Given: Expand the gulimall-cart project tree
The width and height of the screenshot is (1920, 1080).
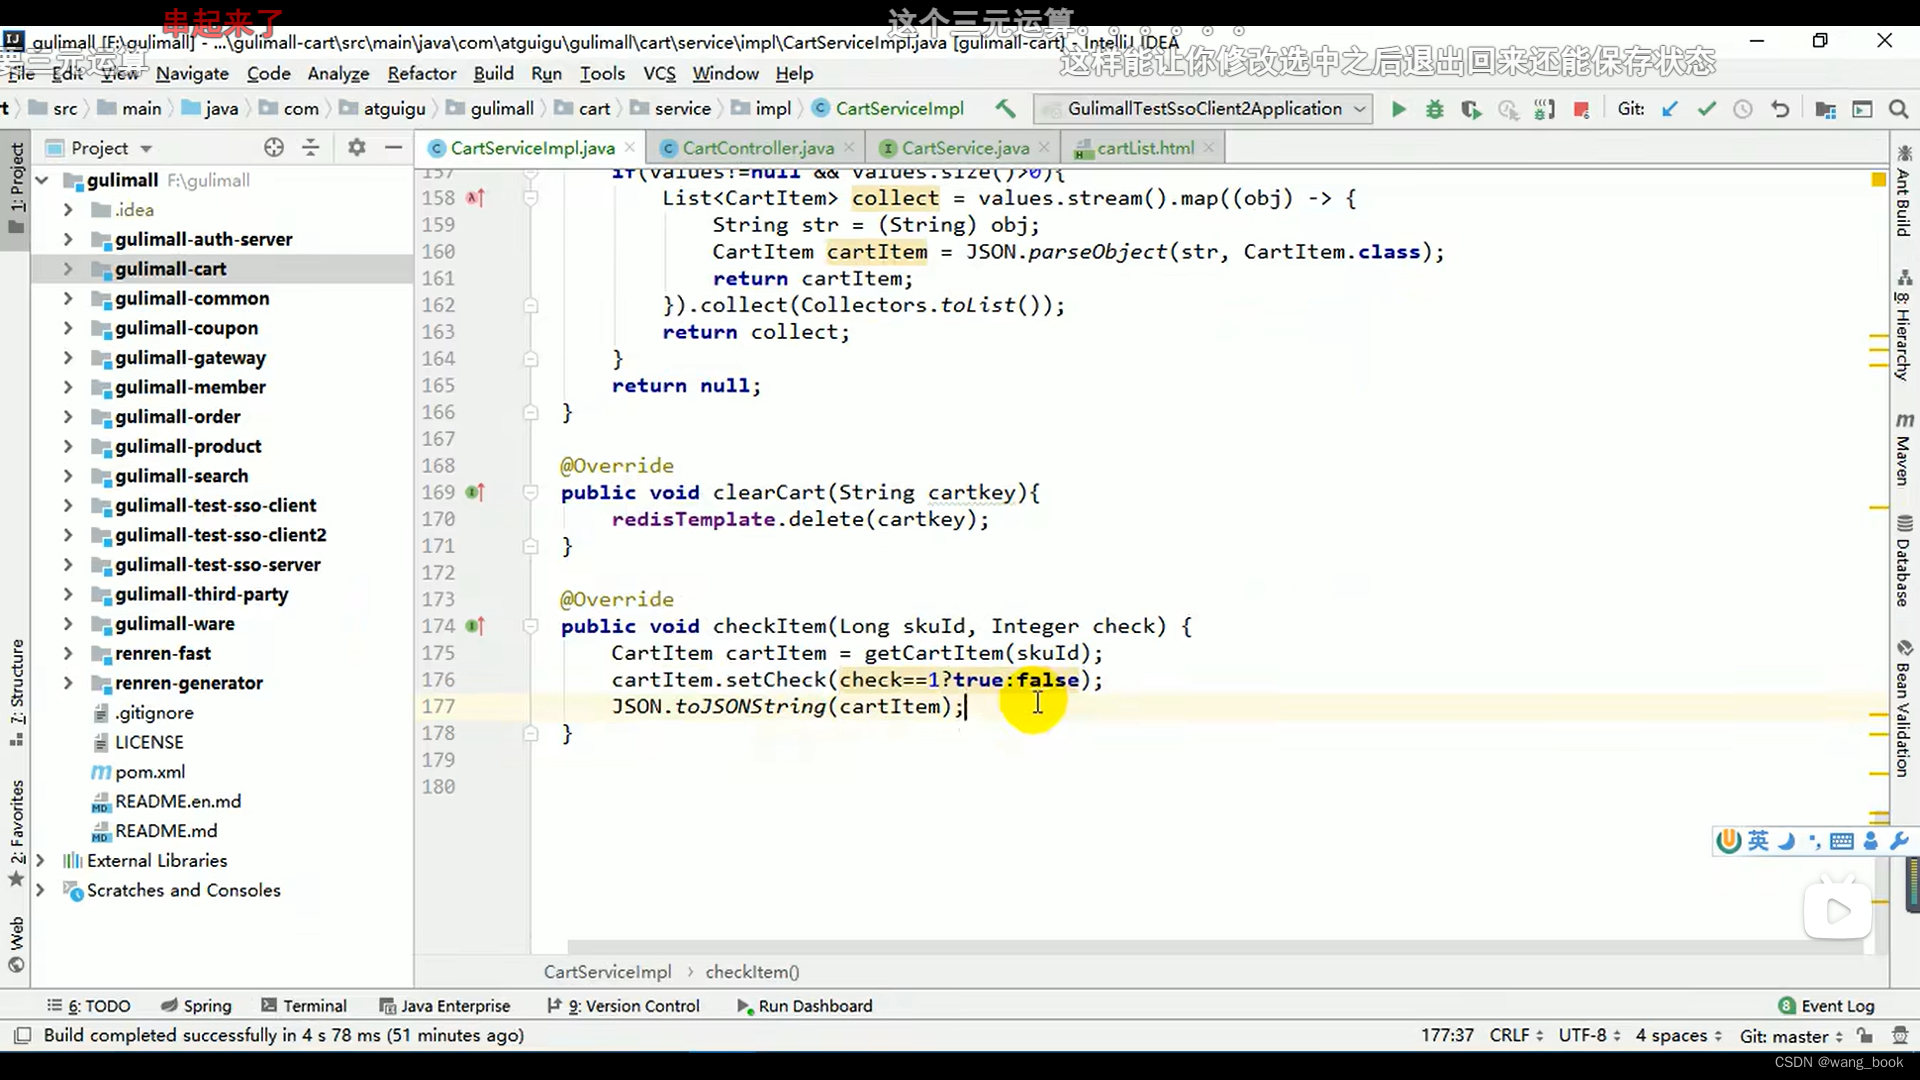Looking at the screenshot, I should click(x=66, y=268).
